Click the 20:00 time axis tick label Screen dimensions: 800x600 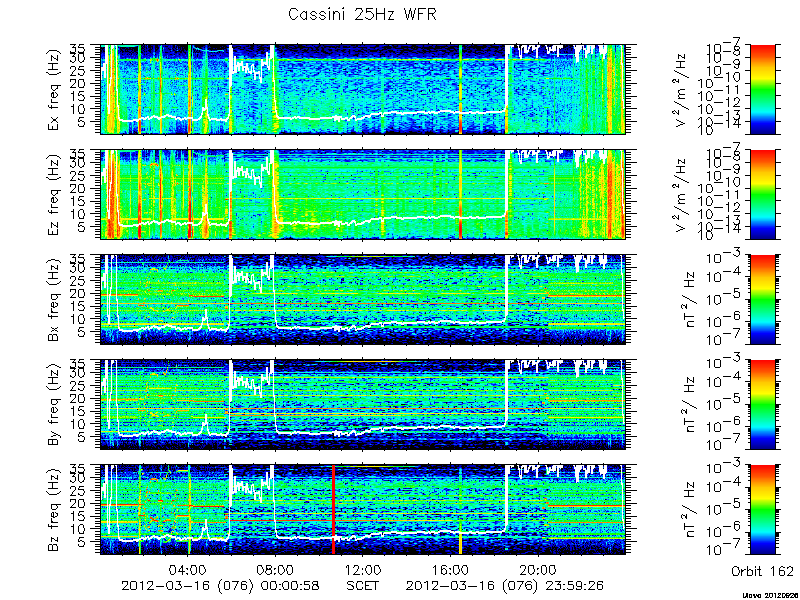(x=537, y=569)
